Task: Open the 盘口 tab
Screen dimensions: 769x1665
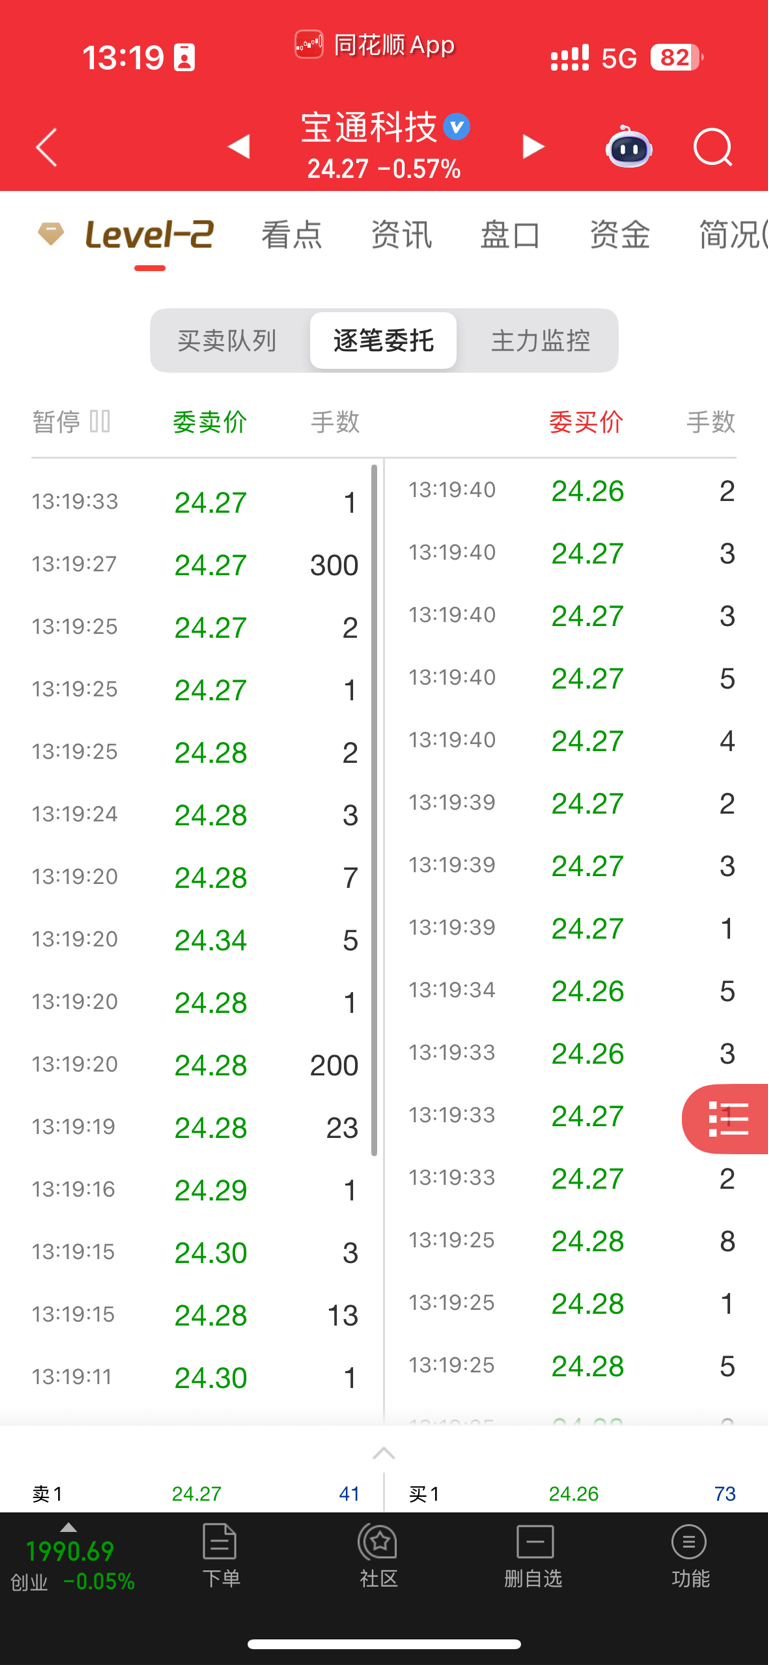Action: tap(511, 235)
